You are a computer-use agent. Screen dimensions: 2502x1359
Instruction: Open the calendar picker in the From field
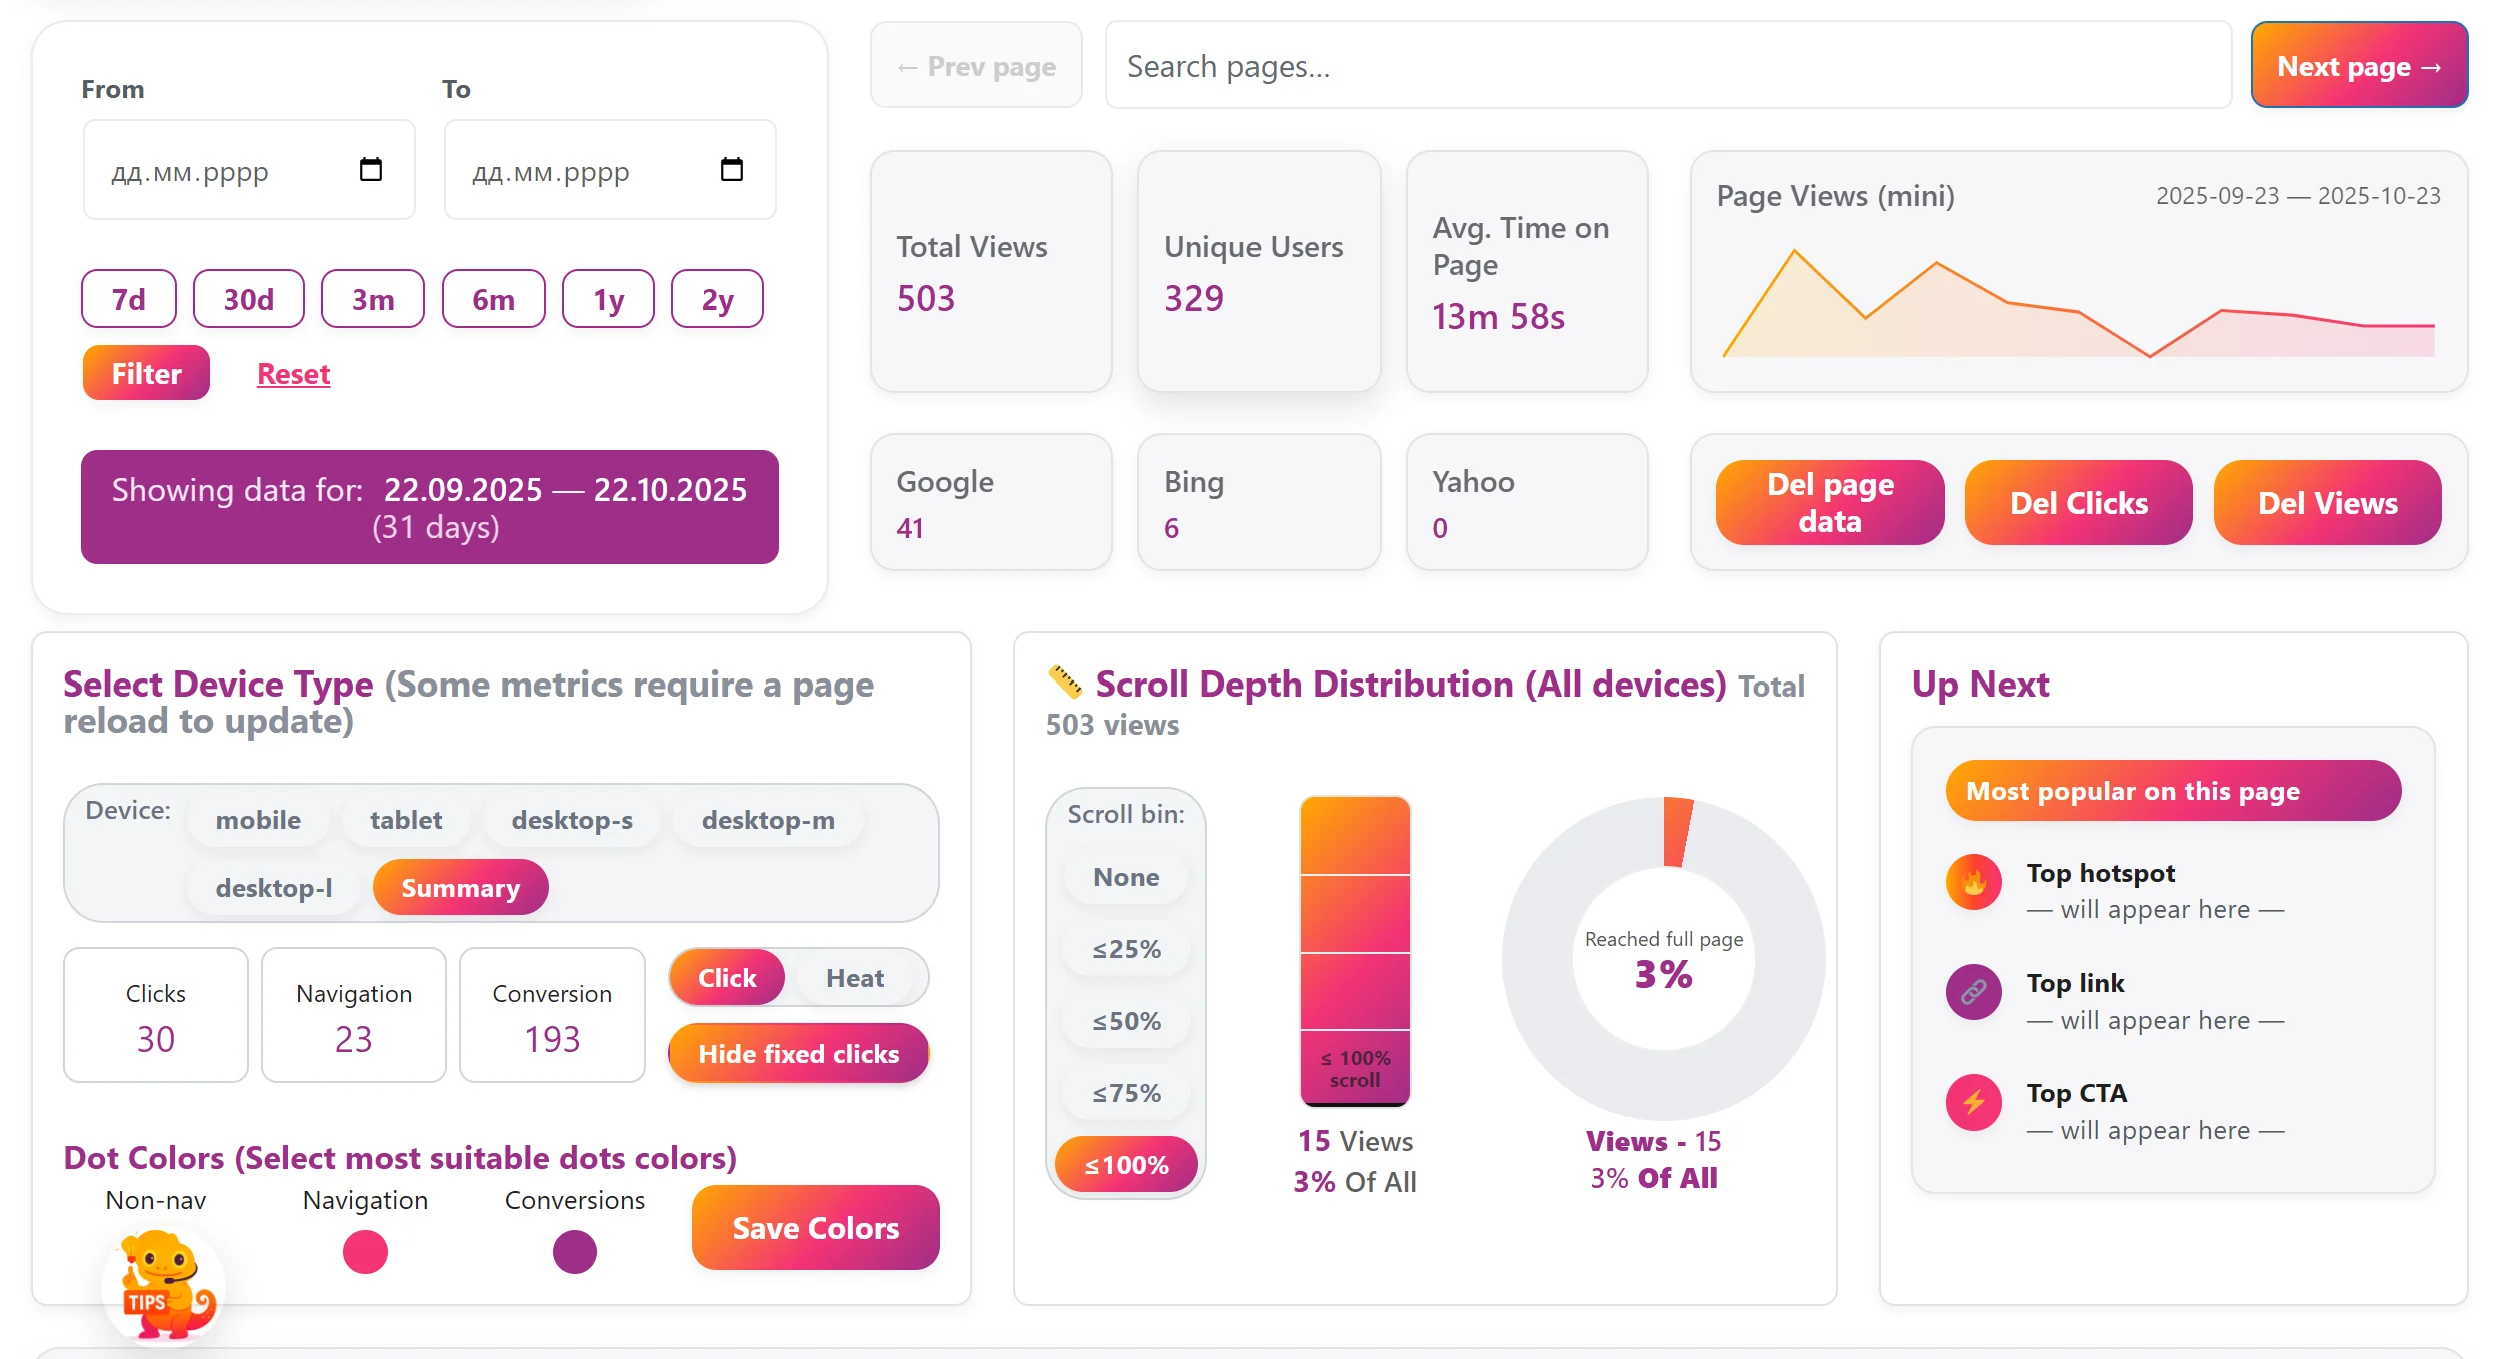tap(370, 170)
